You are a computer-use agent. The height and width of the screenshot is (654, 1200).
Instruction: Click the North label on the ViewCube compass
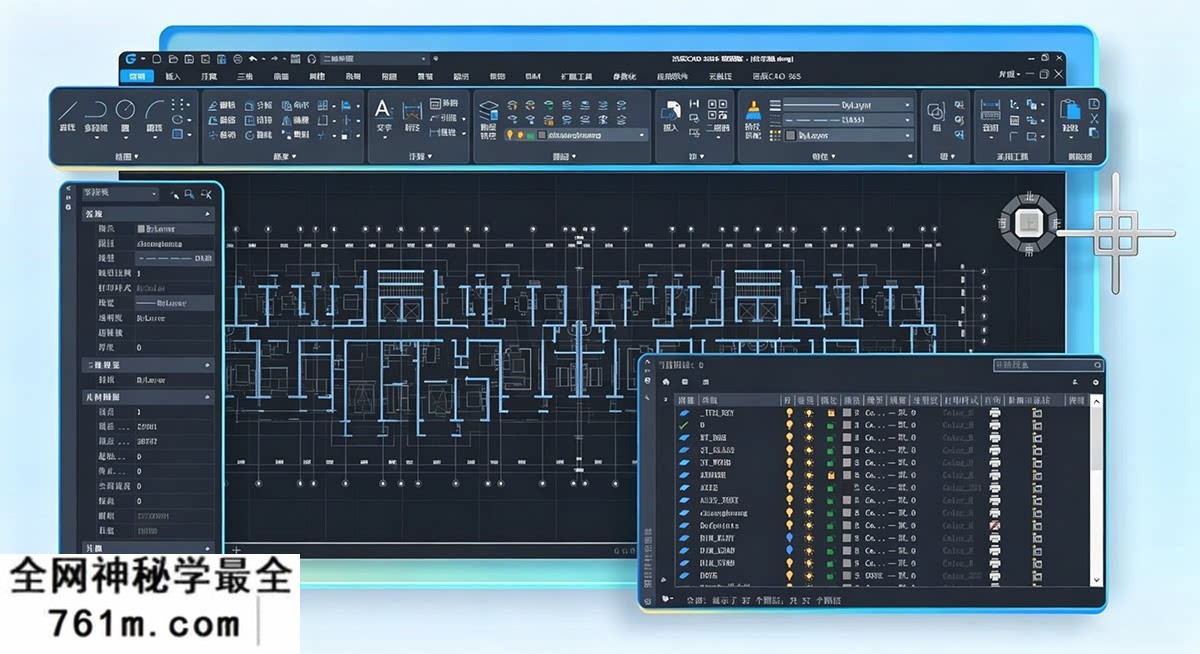(x=1029, y=198)
